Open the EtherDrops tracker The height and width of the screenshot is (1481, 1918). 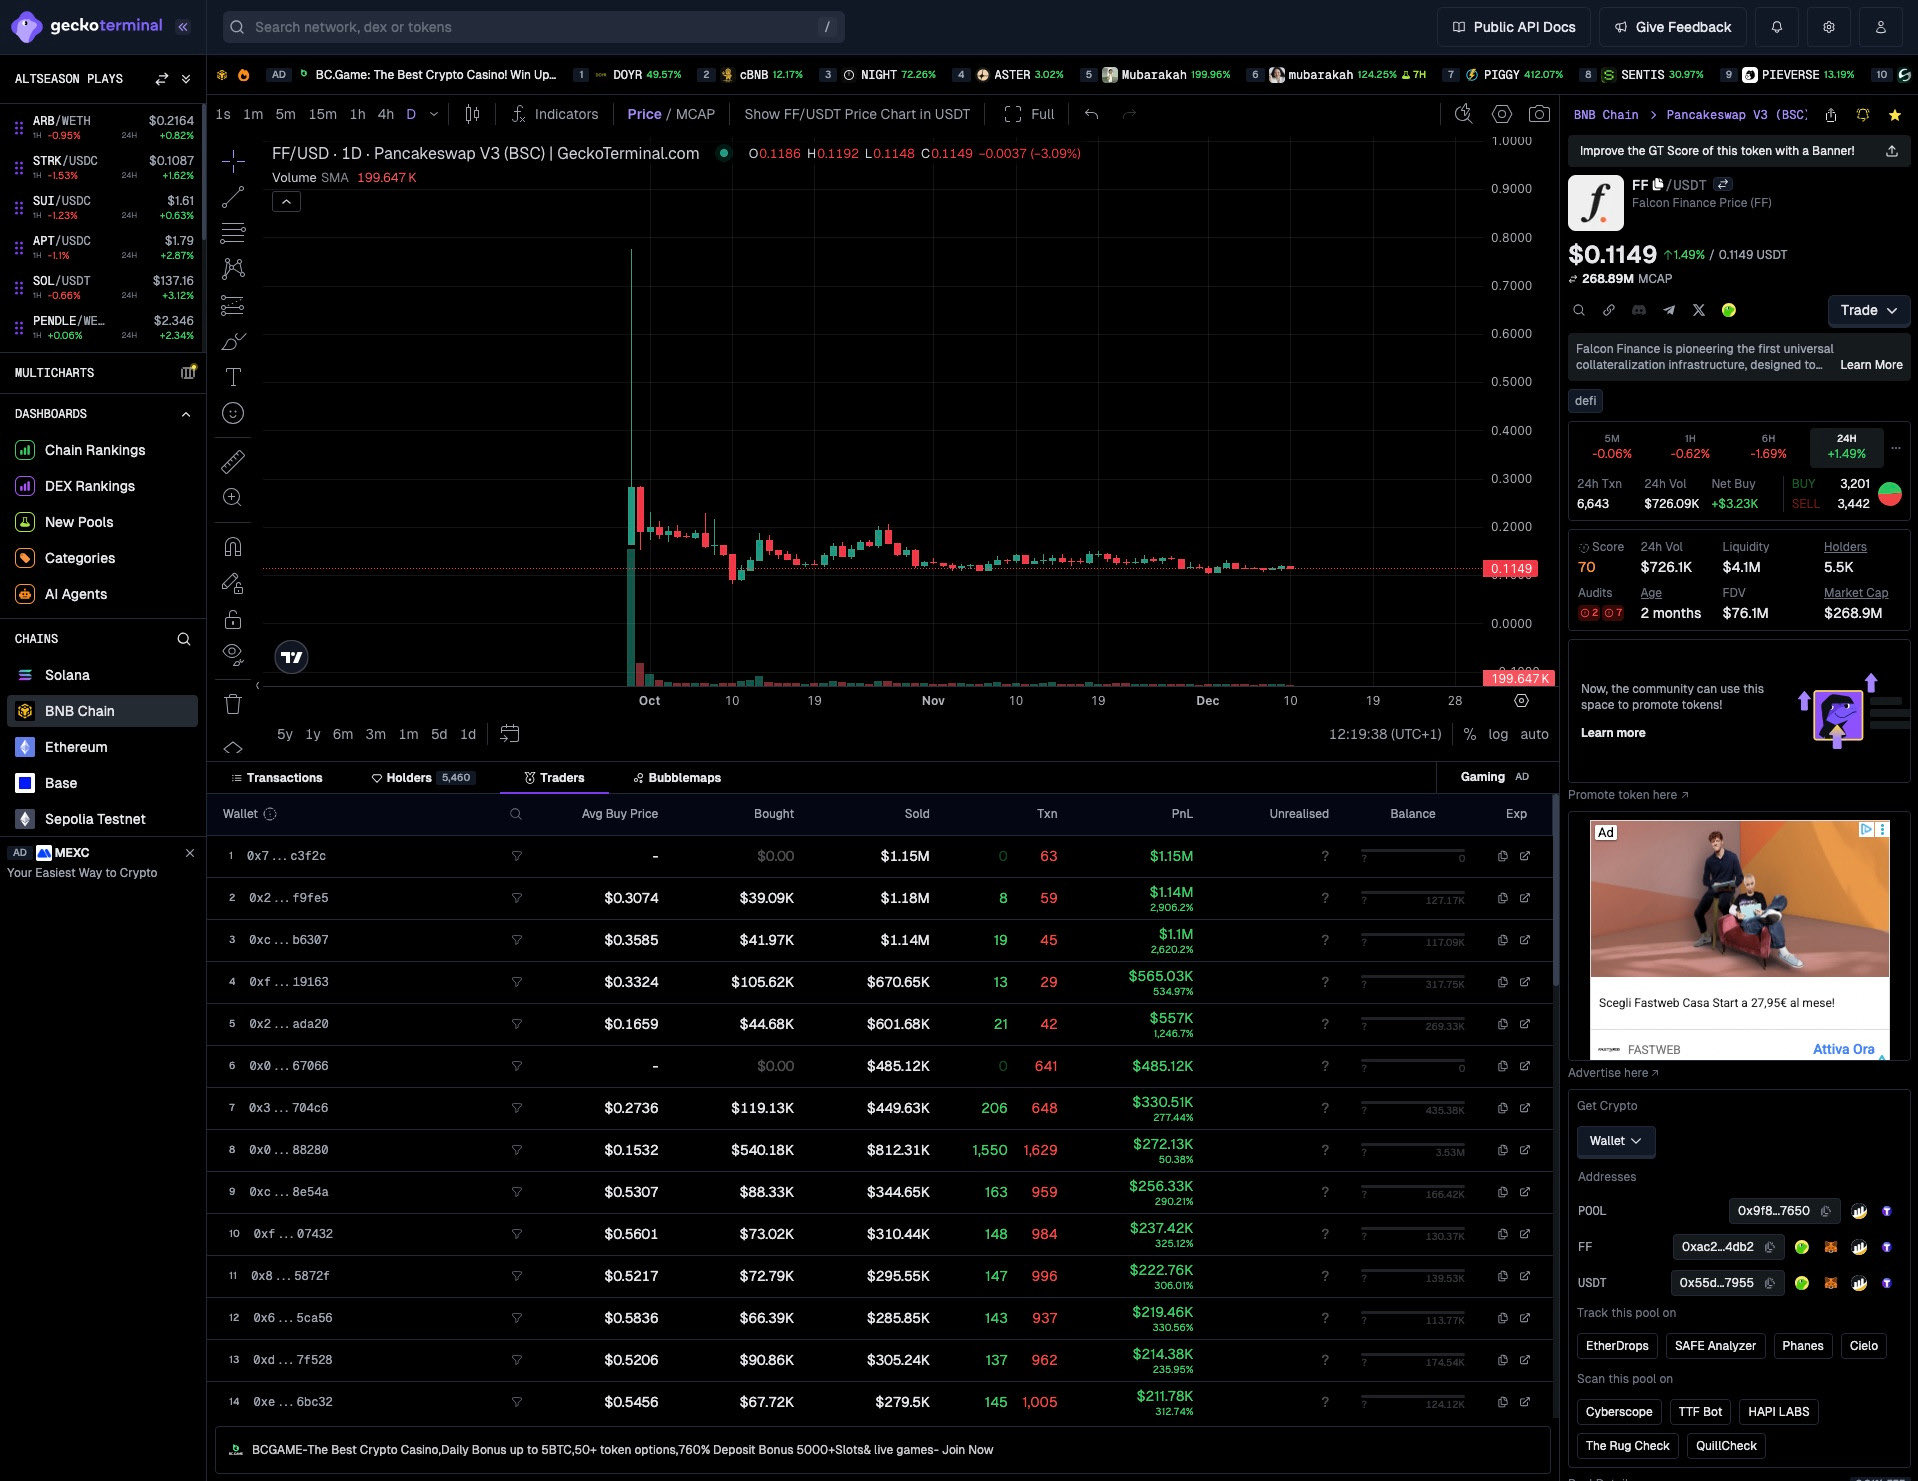pos(1617,1346)
